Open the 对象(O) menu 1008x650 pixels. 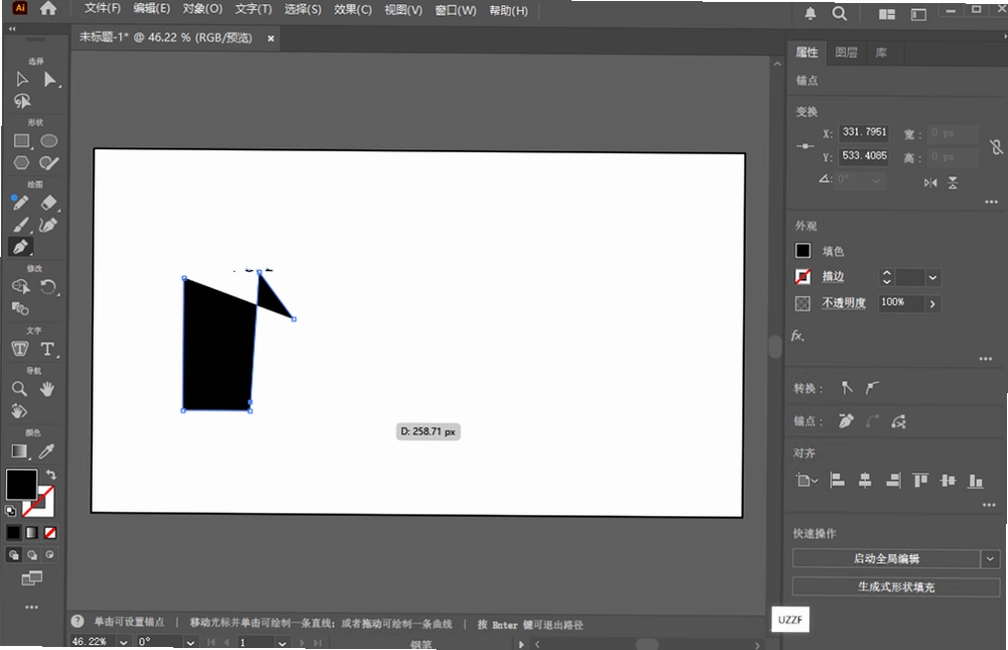click(x=202, y=9)
